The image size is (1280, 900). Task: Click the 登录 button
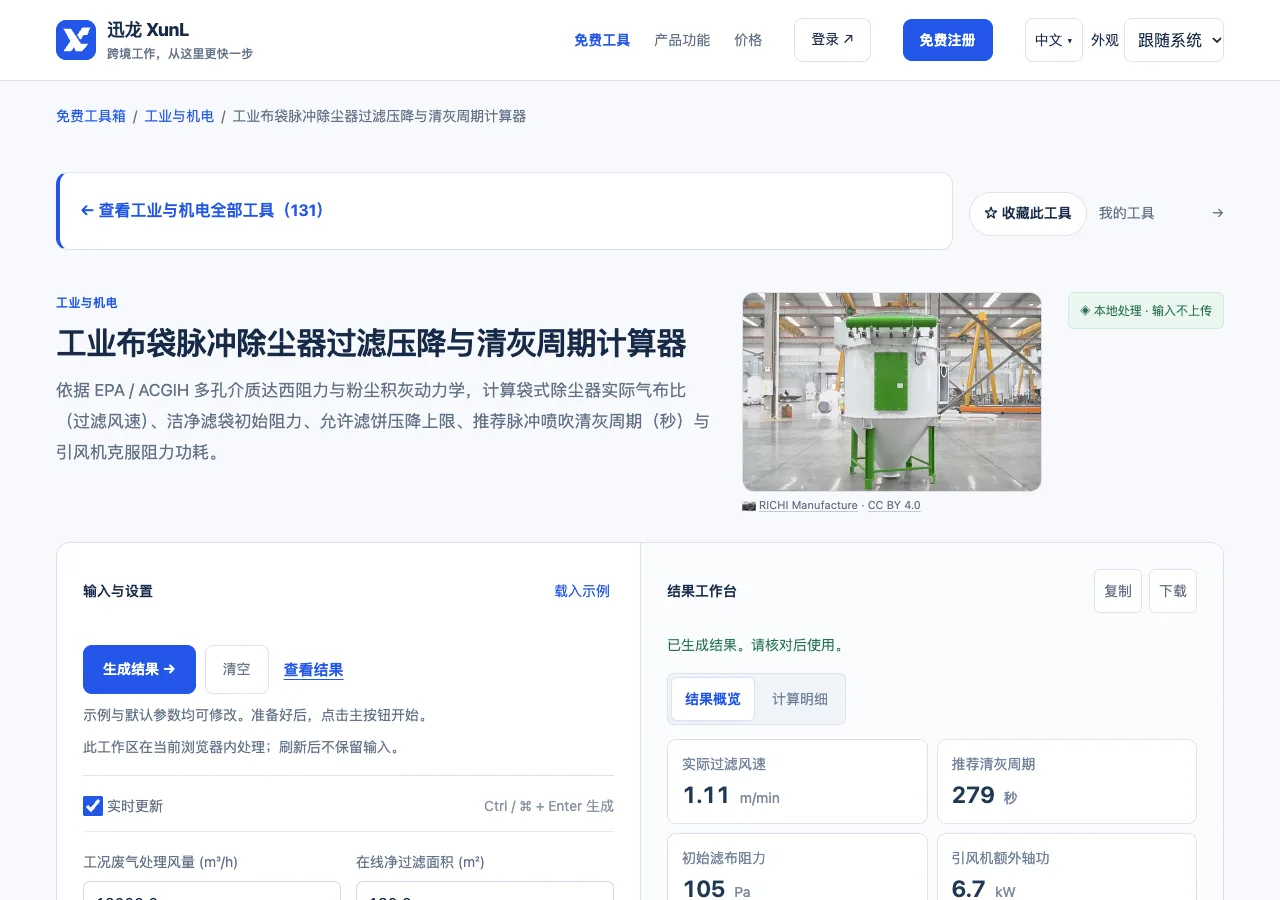coord(832,40)
